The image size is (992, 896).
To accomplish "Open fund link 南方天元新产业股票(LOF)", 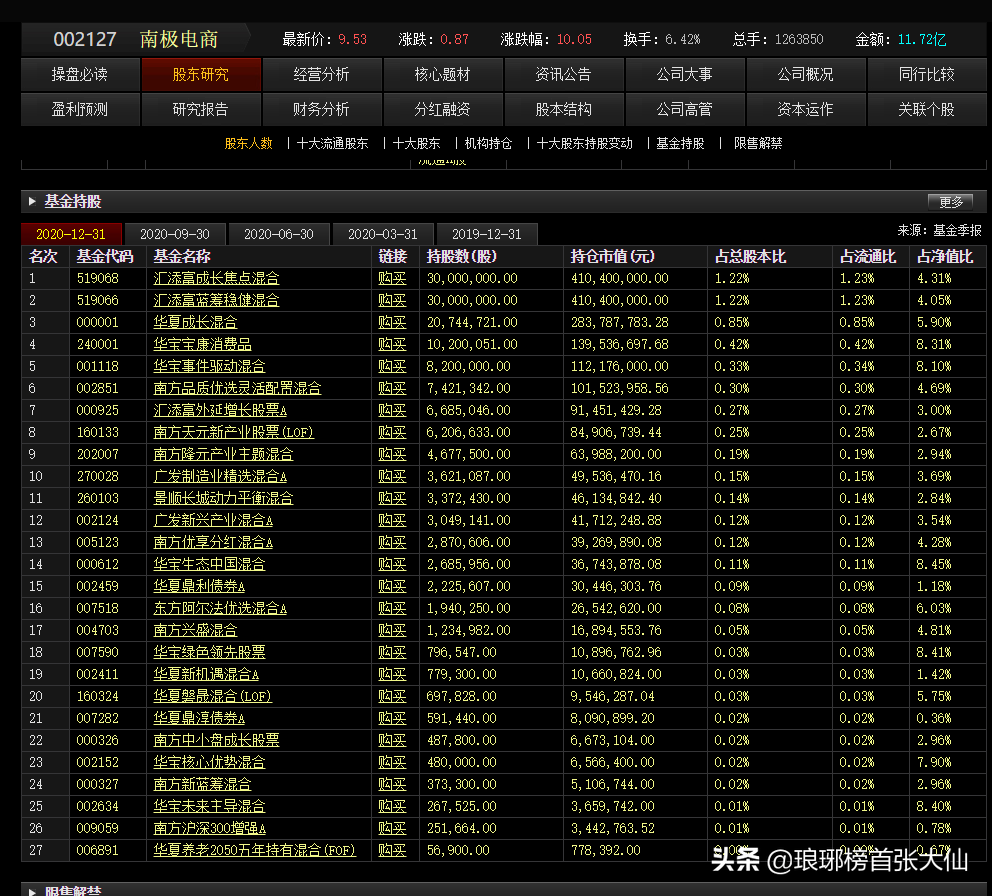I will click(233, 432).
